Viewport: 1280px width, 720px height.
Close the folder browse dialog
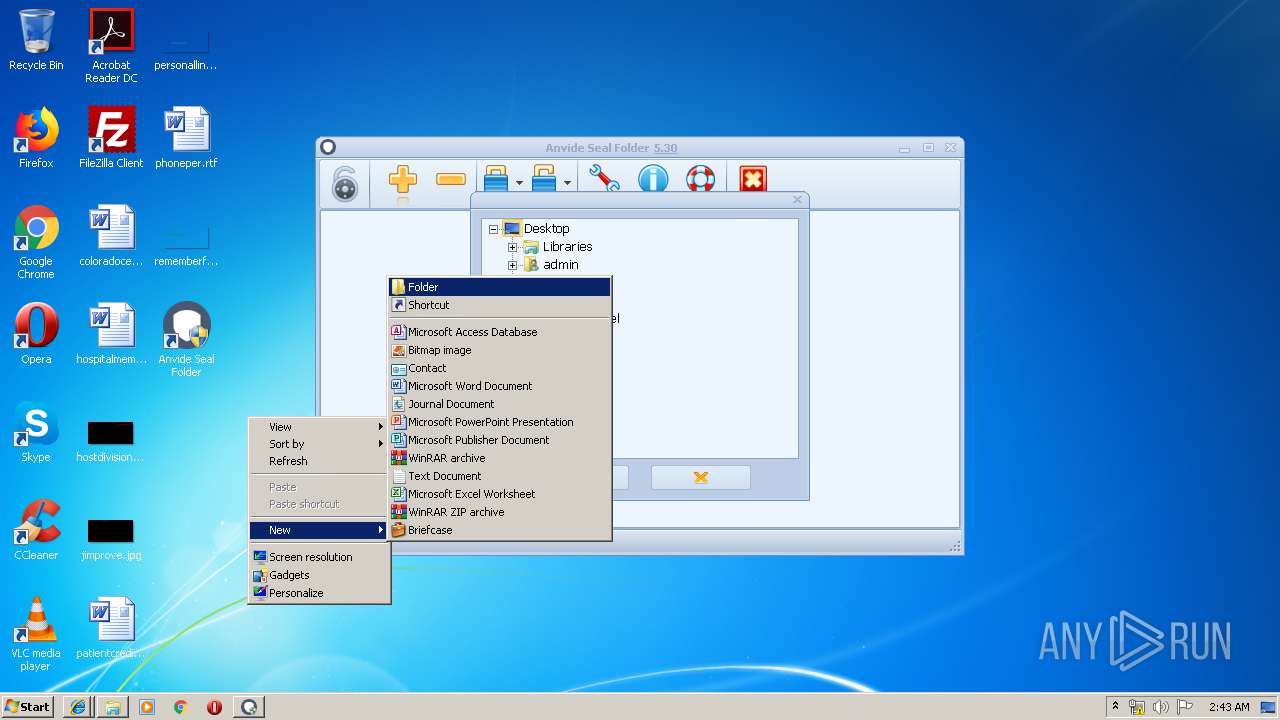[x=797, y=200]
